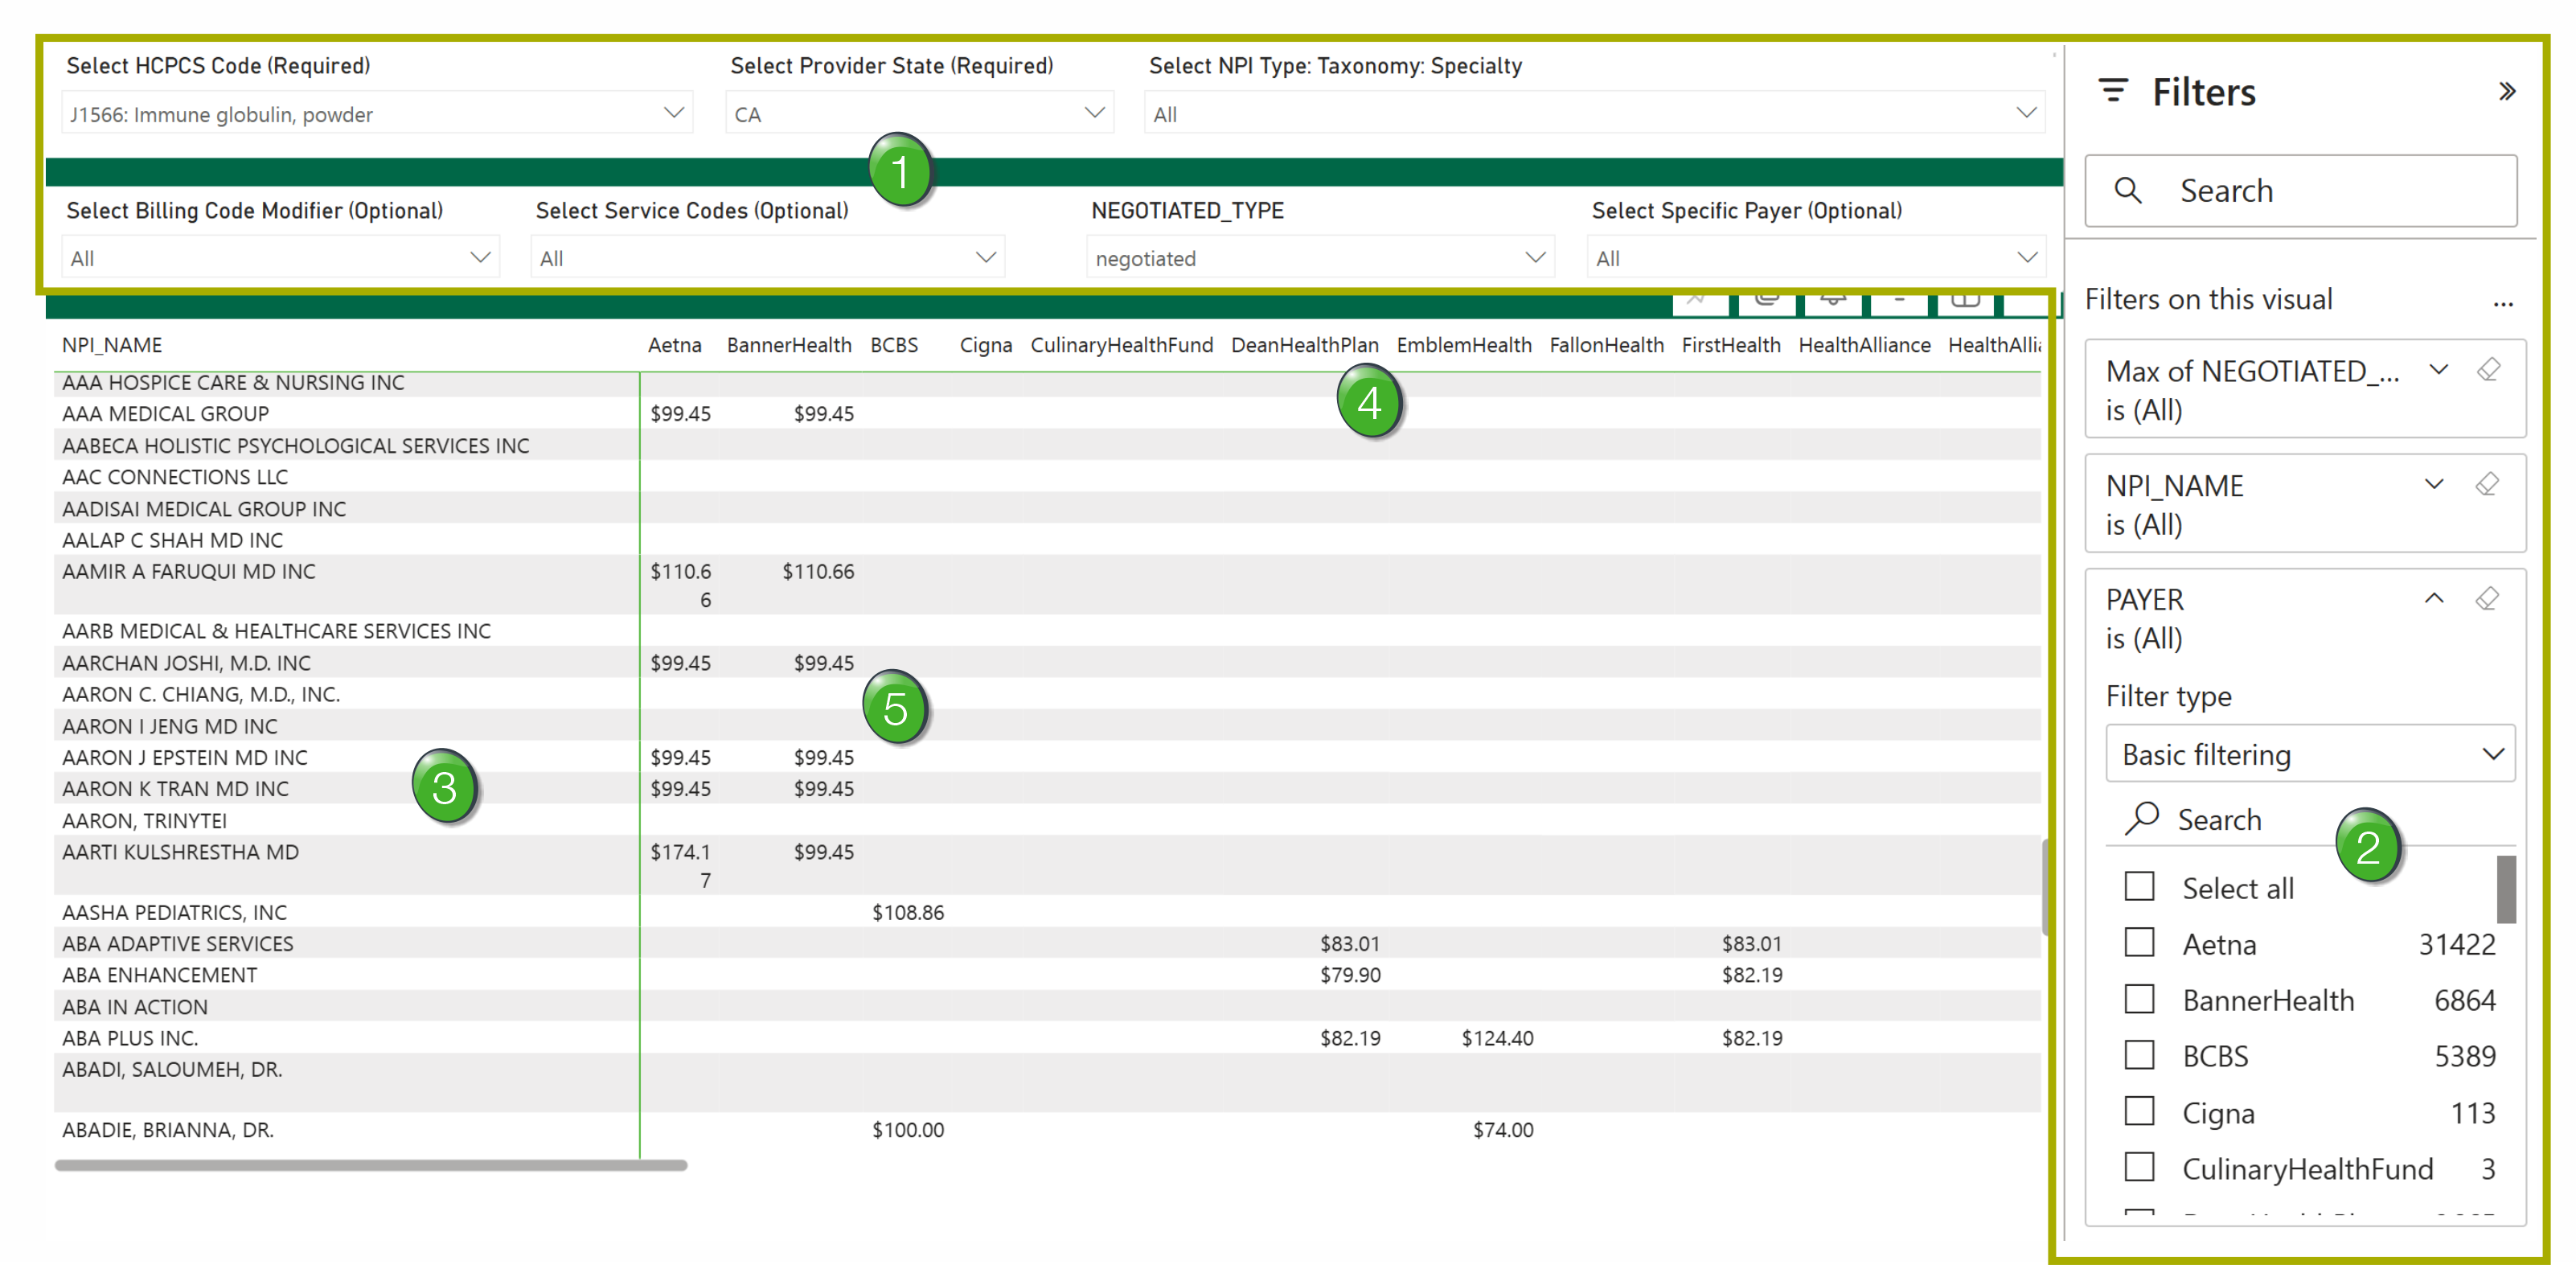
Task: Clear the PAYER filter with eraser icon
Action: point(2488,598)
